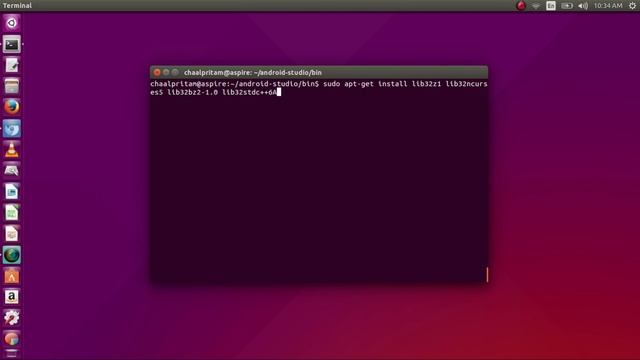Open the Chromium browser launcher icon

(x=11, y=129)
